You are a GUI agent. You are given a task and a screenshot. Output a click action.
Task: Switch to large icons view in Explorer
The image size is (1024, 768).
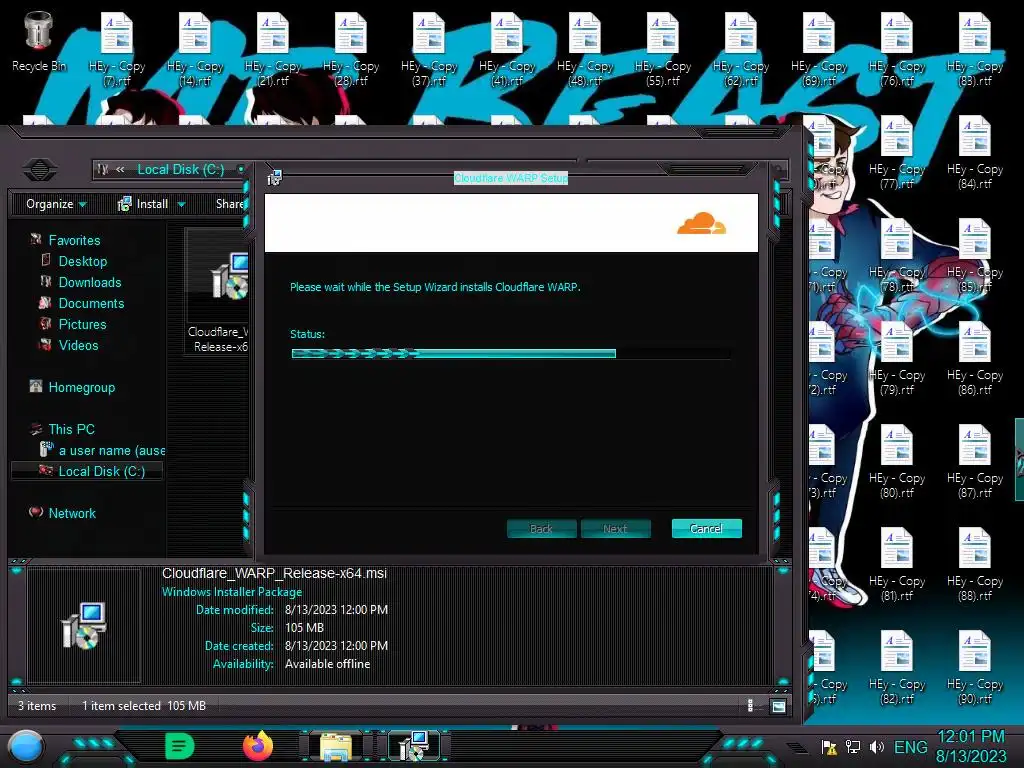click(x=778, y=706)
